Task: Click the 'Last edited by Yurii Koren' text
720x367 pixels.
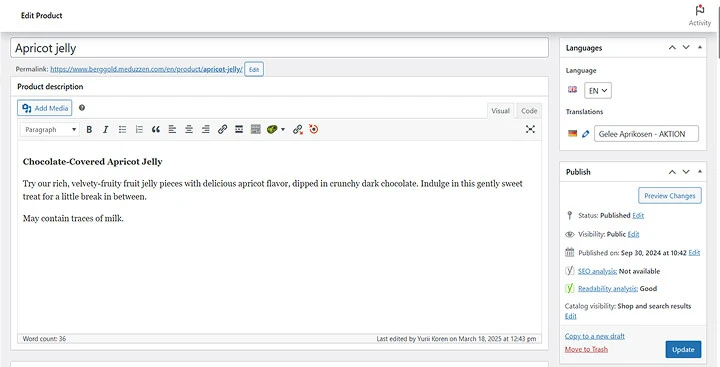Action: (456, 339)
